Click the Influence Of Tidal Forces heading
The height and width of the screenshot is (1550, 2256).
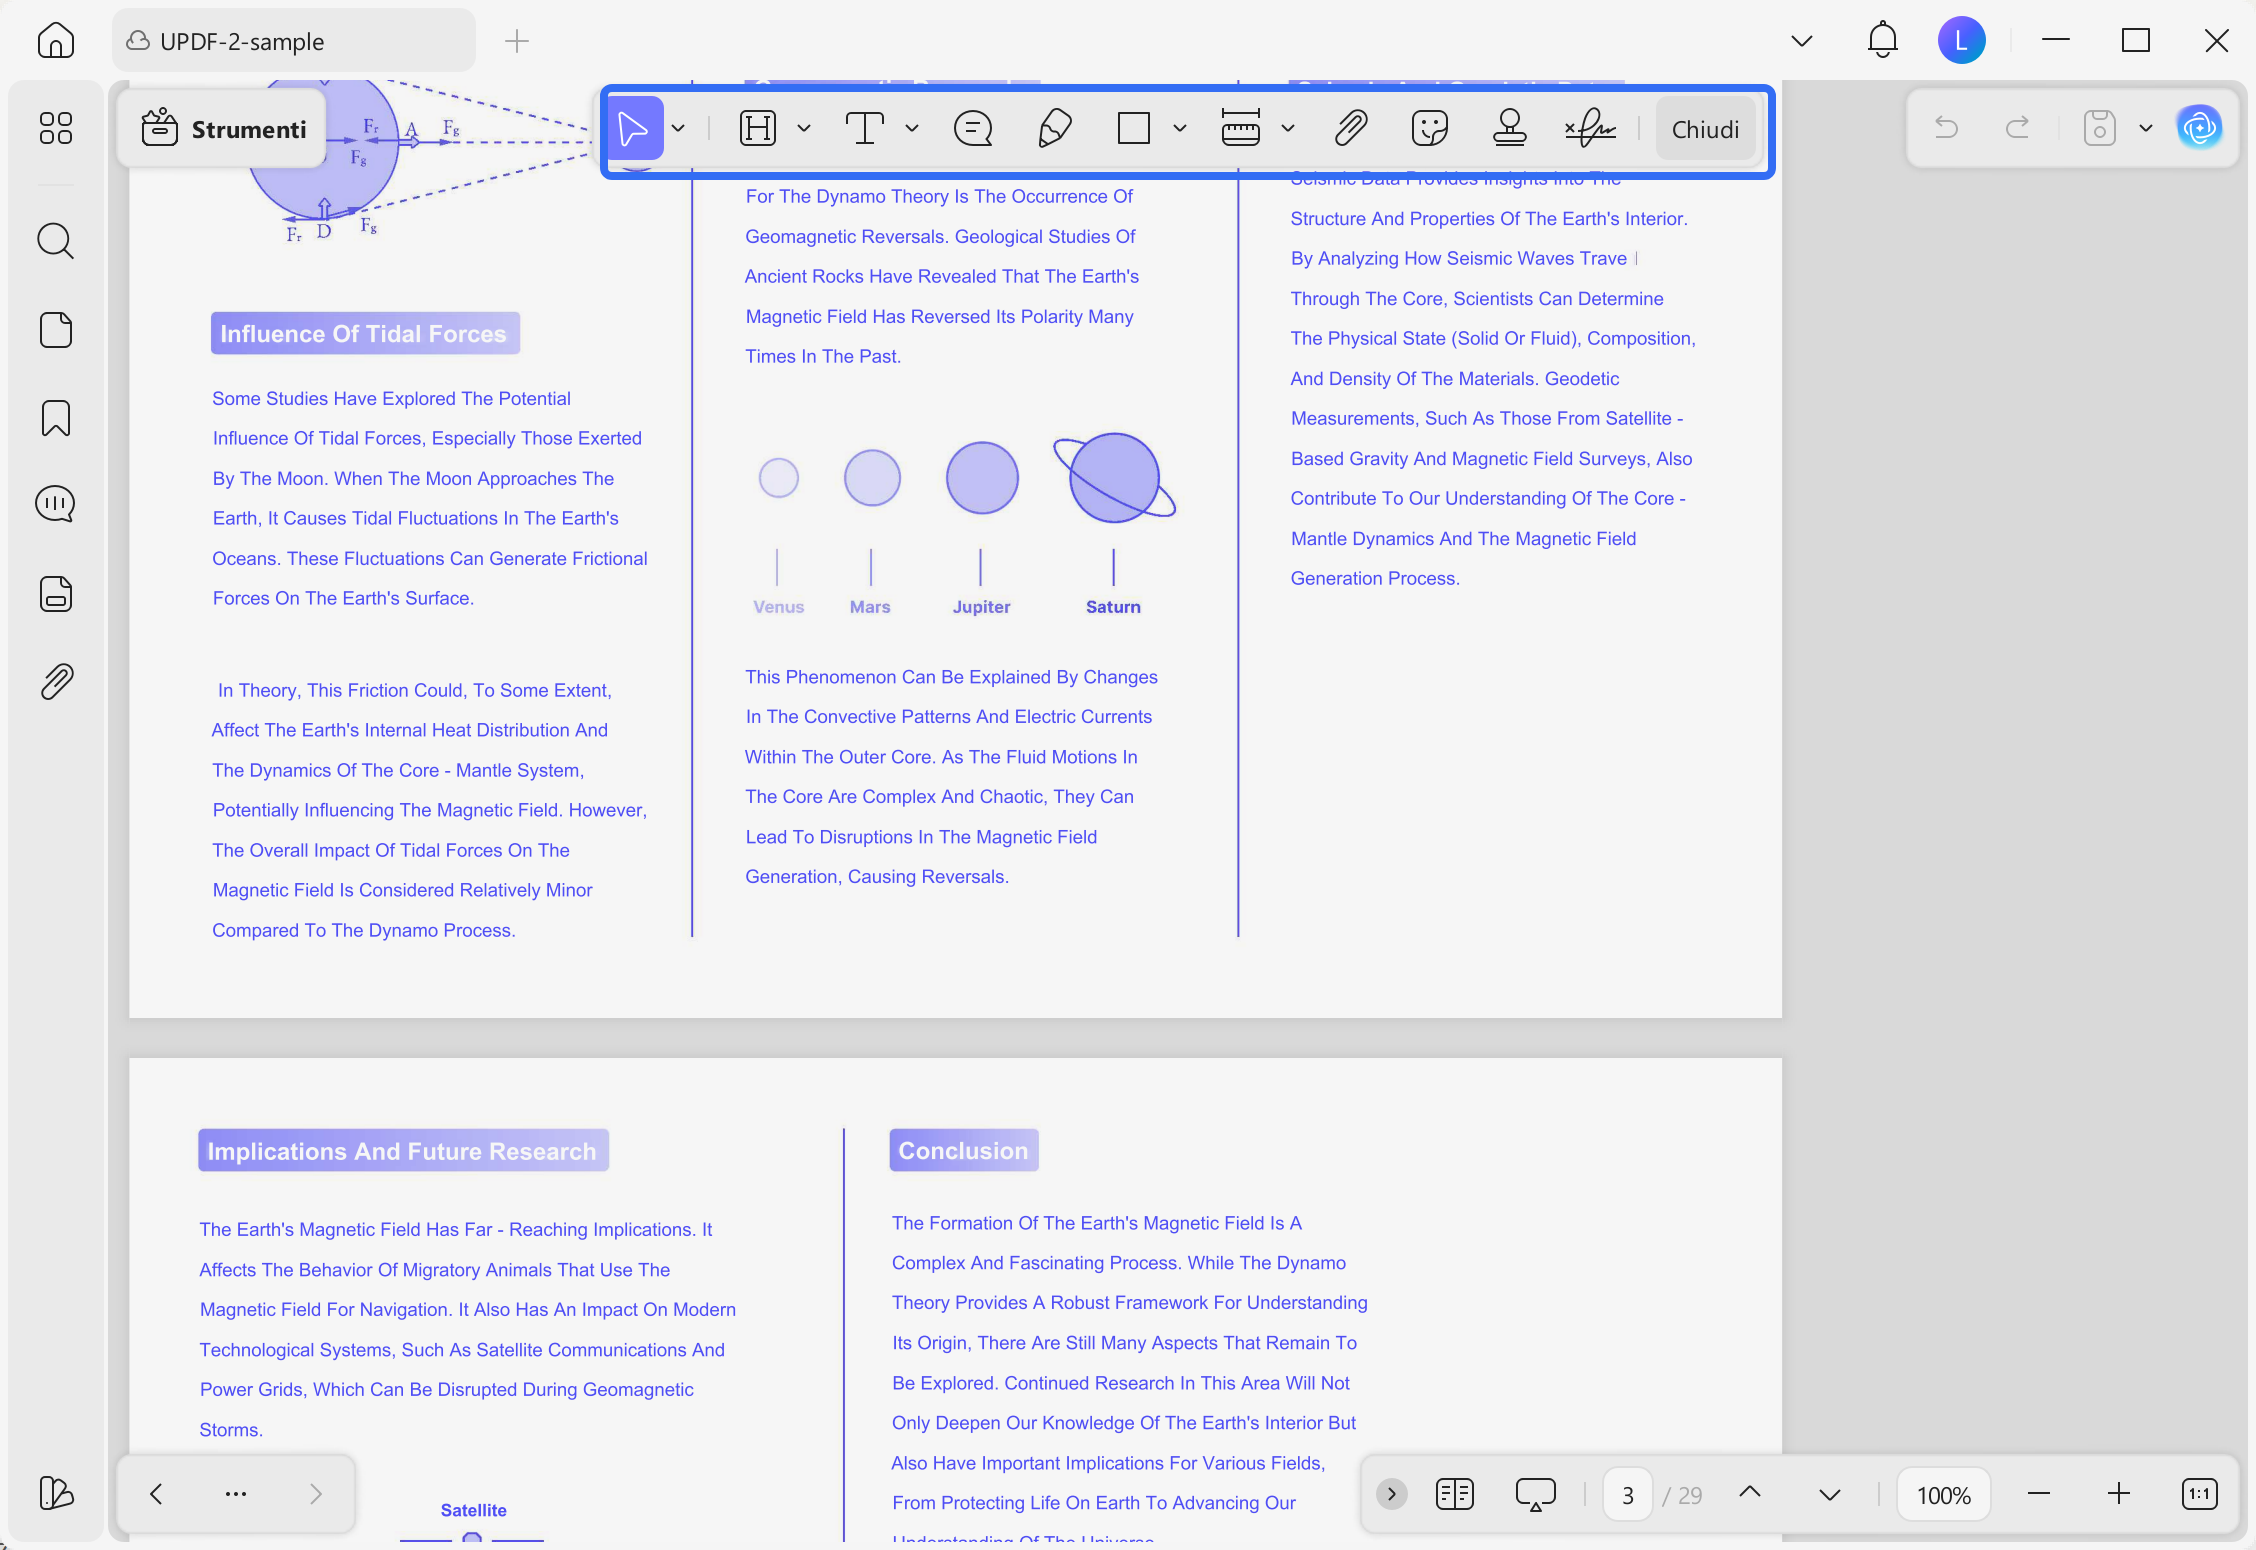(364, 334)
